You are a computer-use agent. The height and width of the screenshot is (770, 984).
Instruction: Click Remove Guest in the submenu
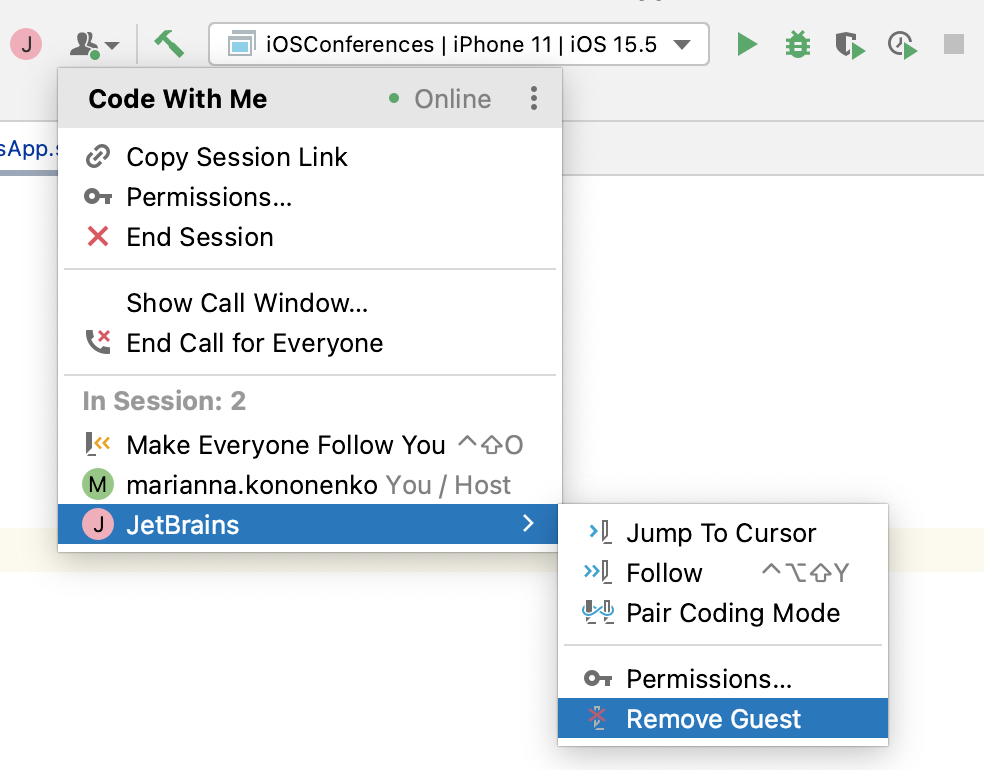tap(713, 719)
